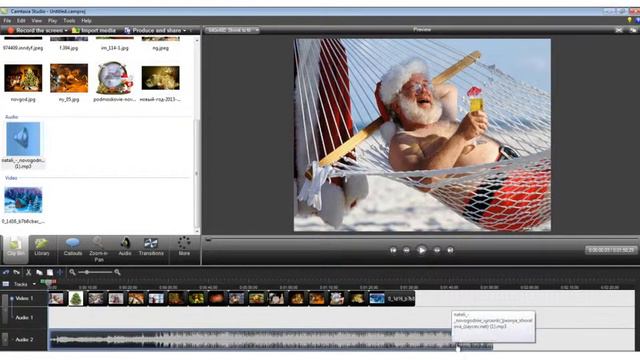640x360 pixels.
Task: Click the Undo icon on timeline toolbar
Action: click(6, 272)
